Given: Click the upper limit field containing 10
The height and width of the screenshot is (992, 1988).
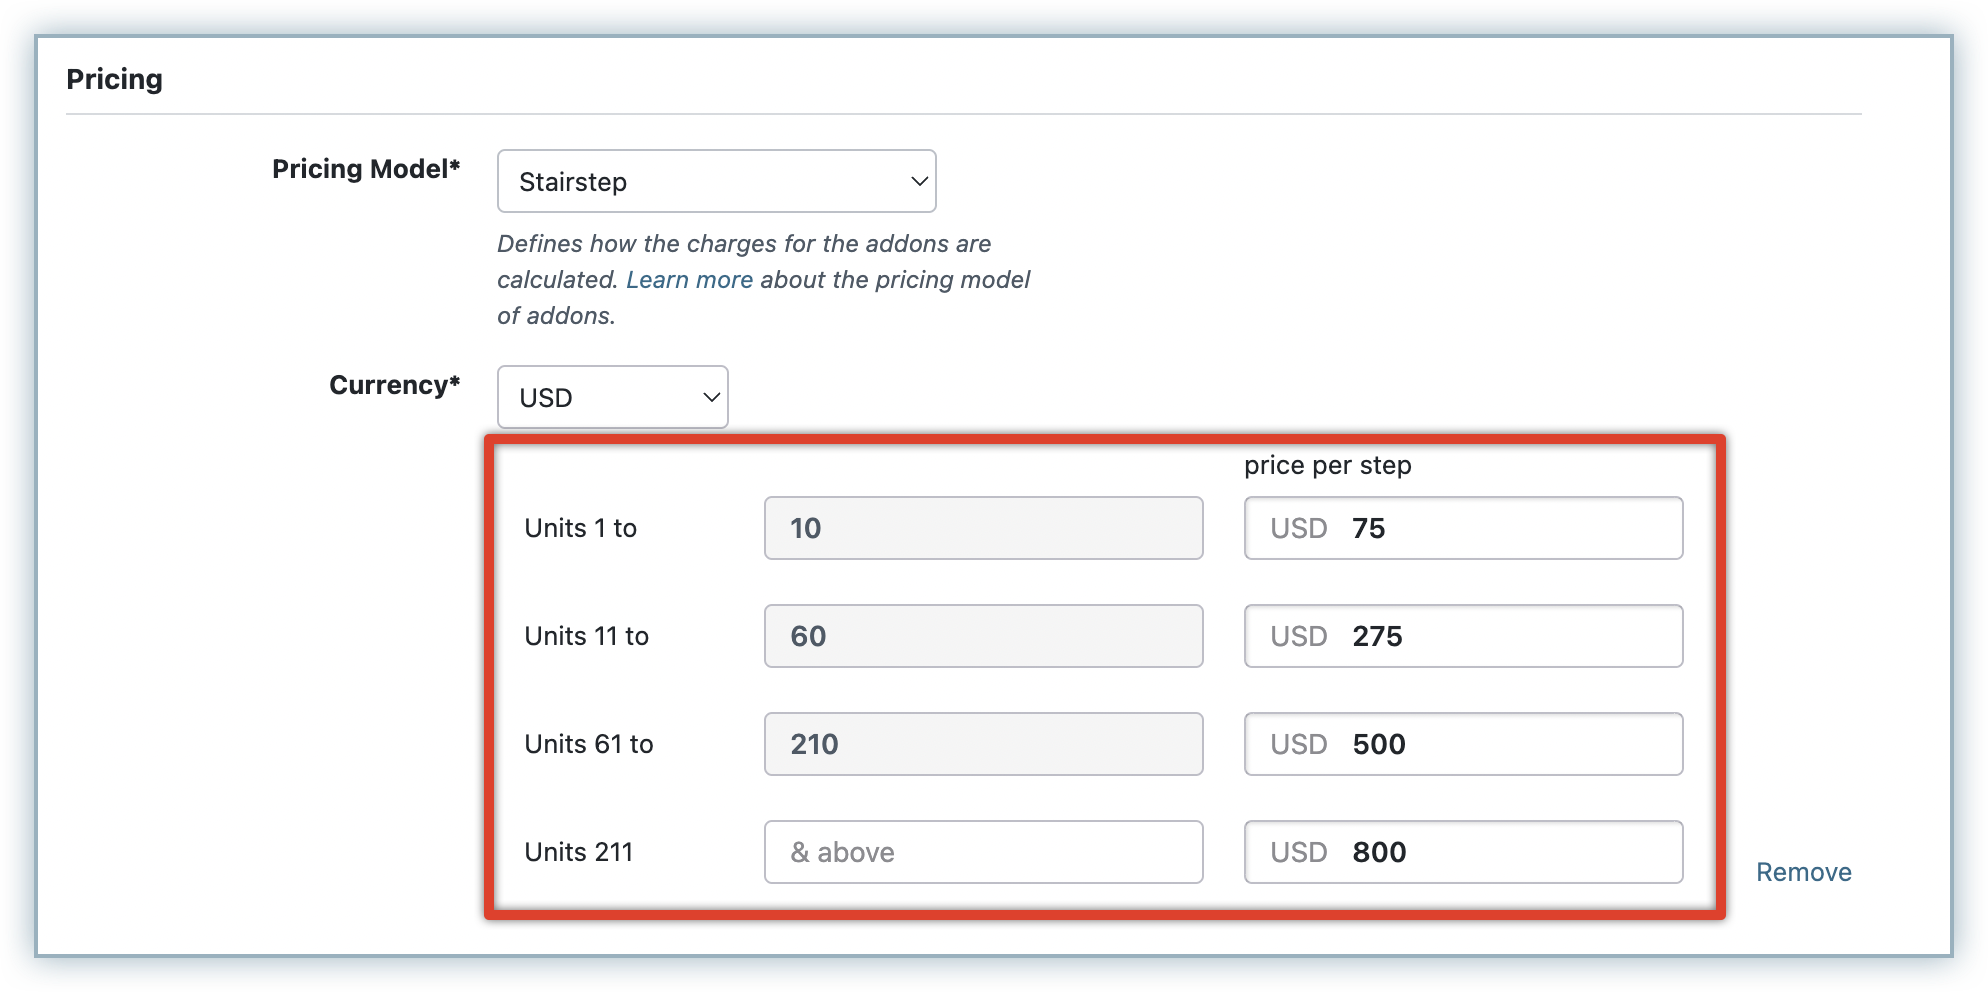Looking at the screenshot, I should [x=983, y=528].
